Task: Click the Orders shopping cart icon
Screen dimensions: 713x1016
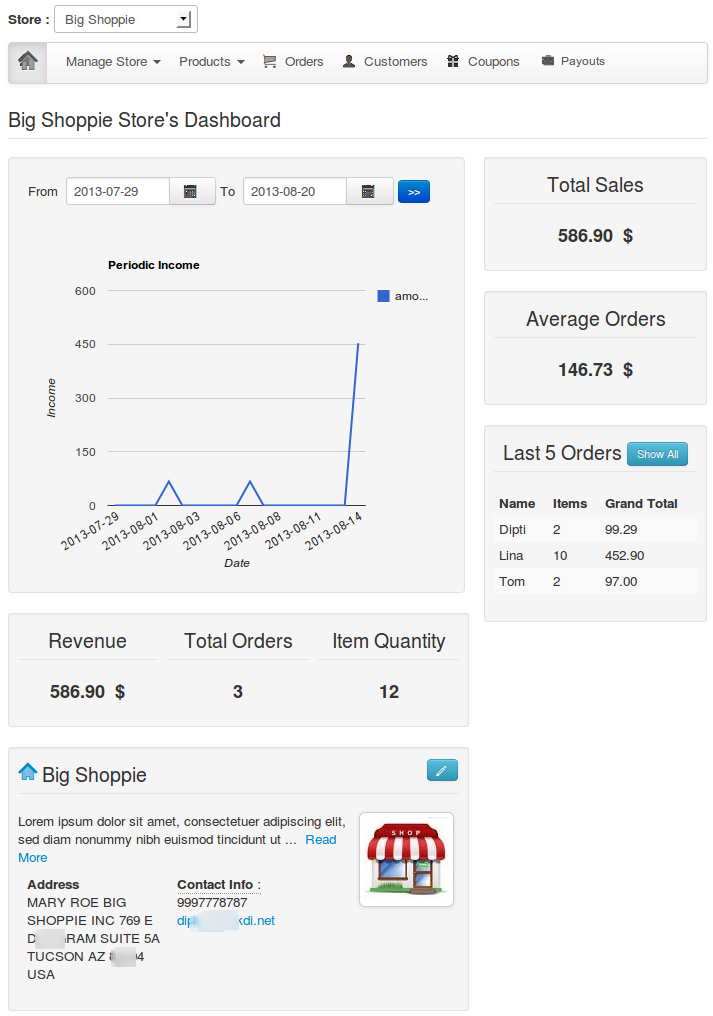Action: (270, 62)
